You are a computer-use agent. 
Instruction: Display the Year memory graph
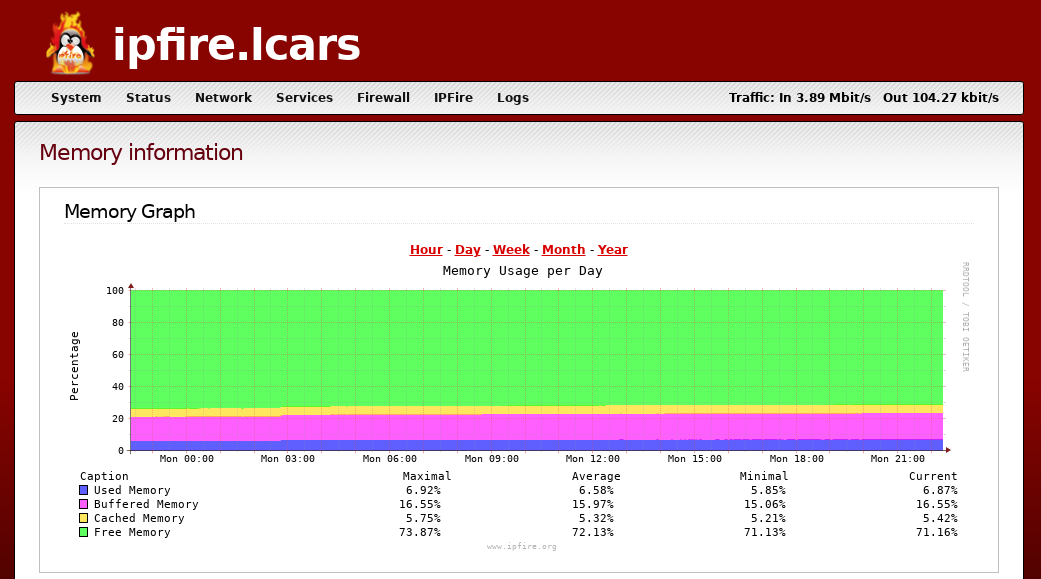612,250
